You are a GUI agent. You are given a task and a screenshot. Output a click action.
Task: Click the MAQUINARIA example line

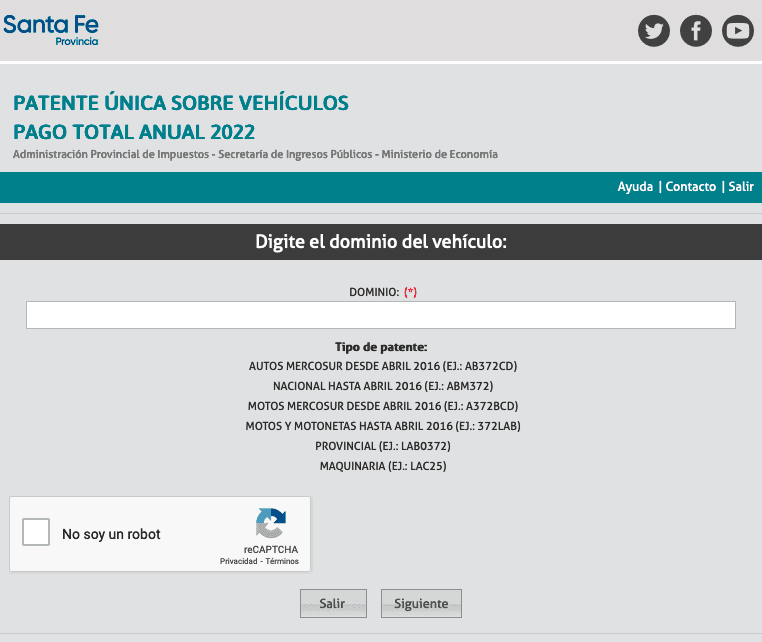click(382, 466)
